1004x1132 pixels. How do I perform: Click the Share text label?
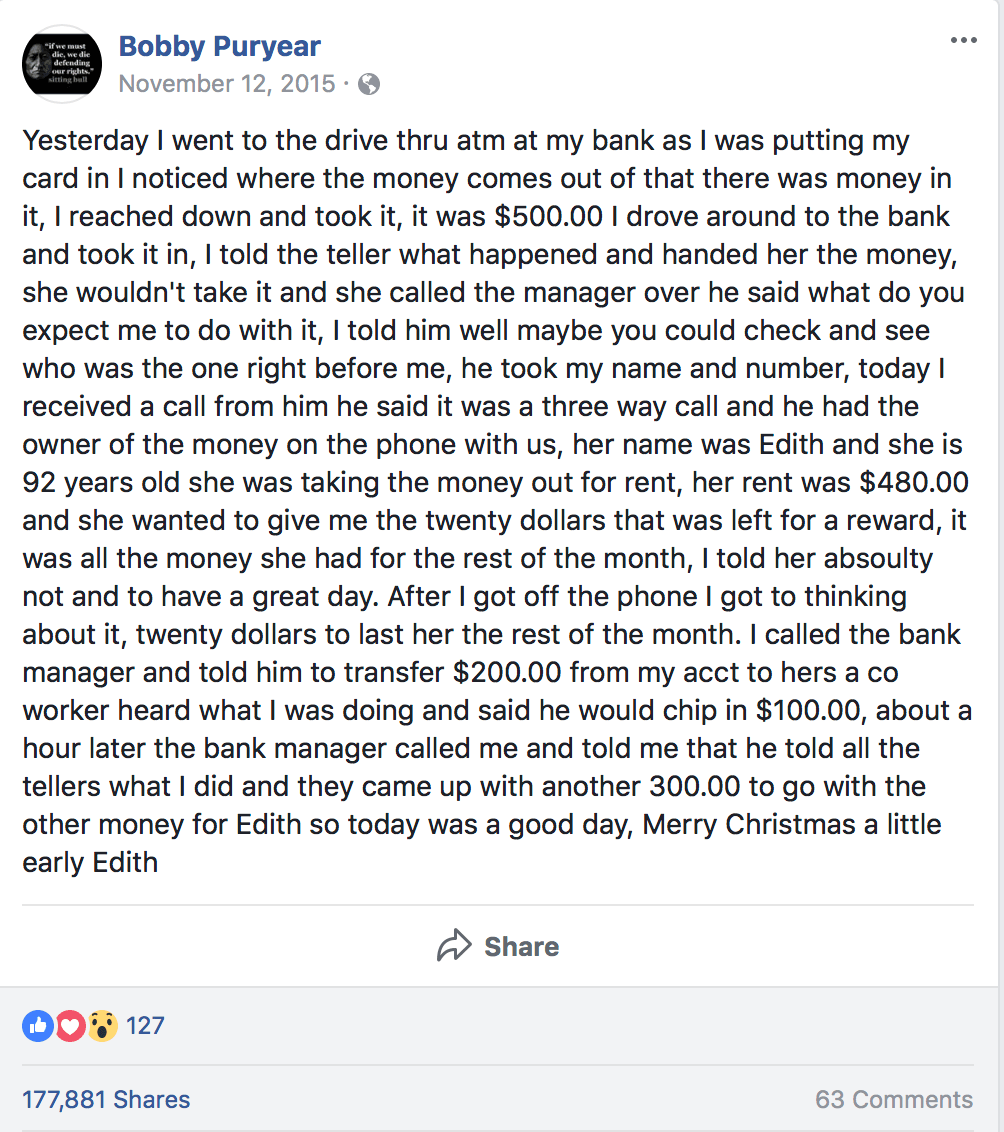pos(521,946)
